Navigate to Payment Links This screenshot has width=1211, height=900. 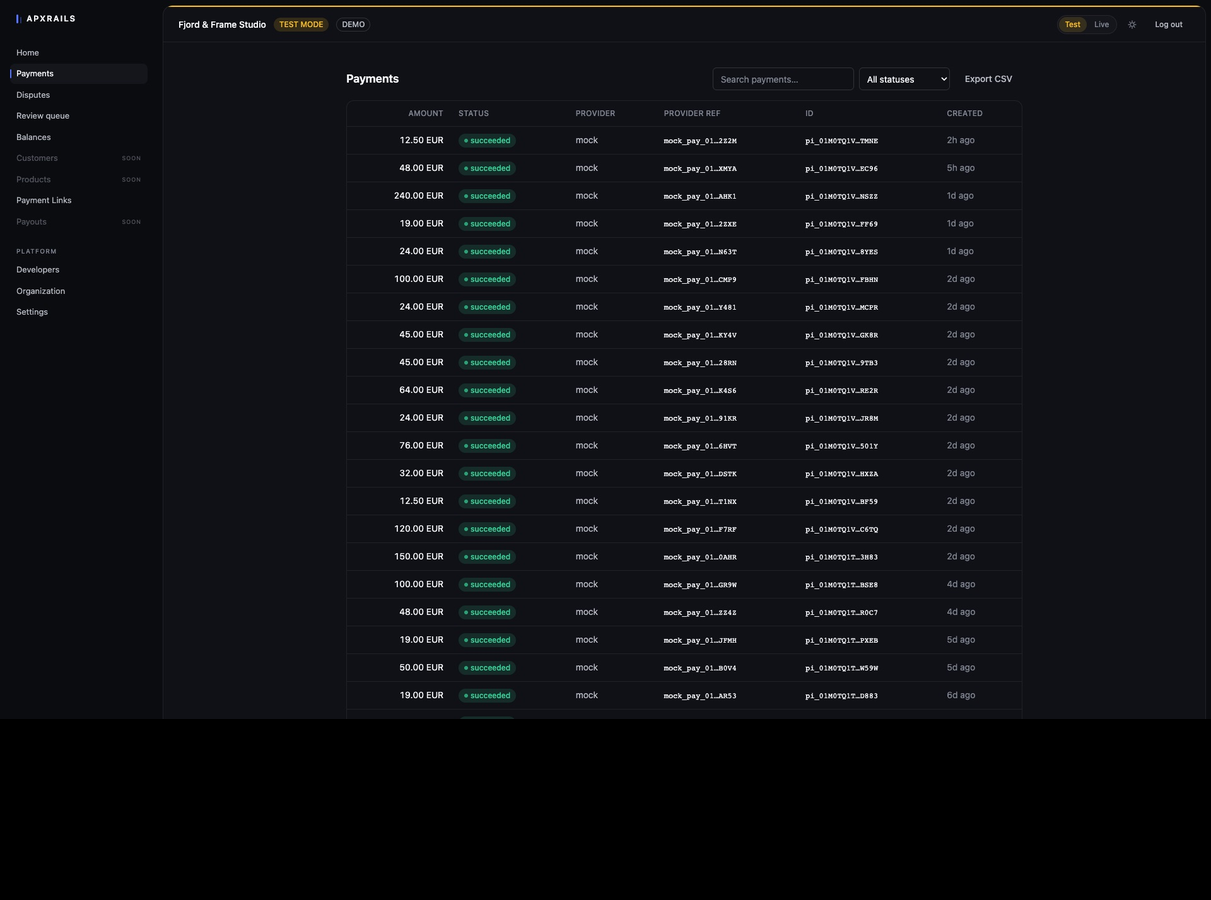(44, 200)
